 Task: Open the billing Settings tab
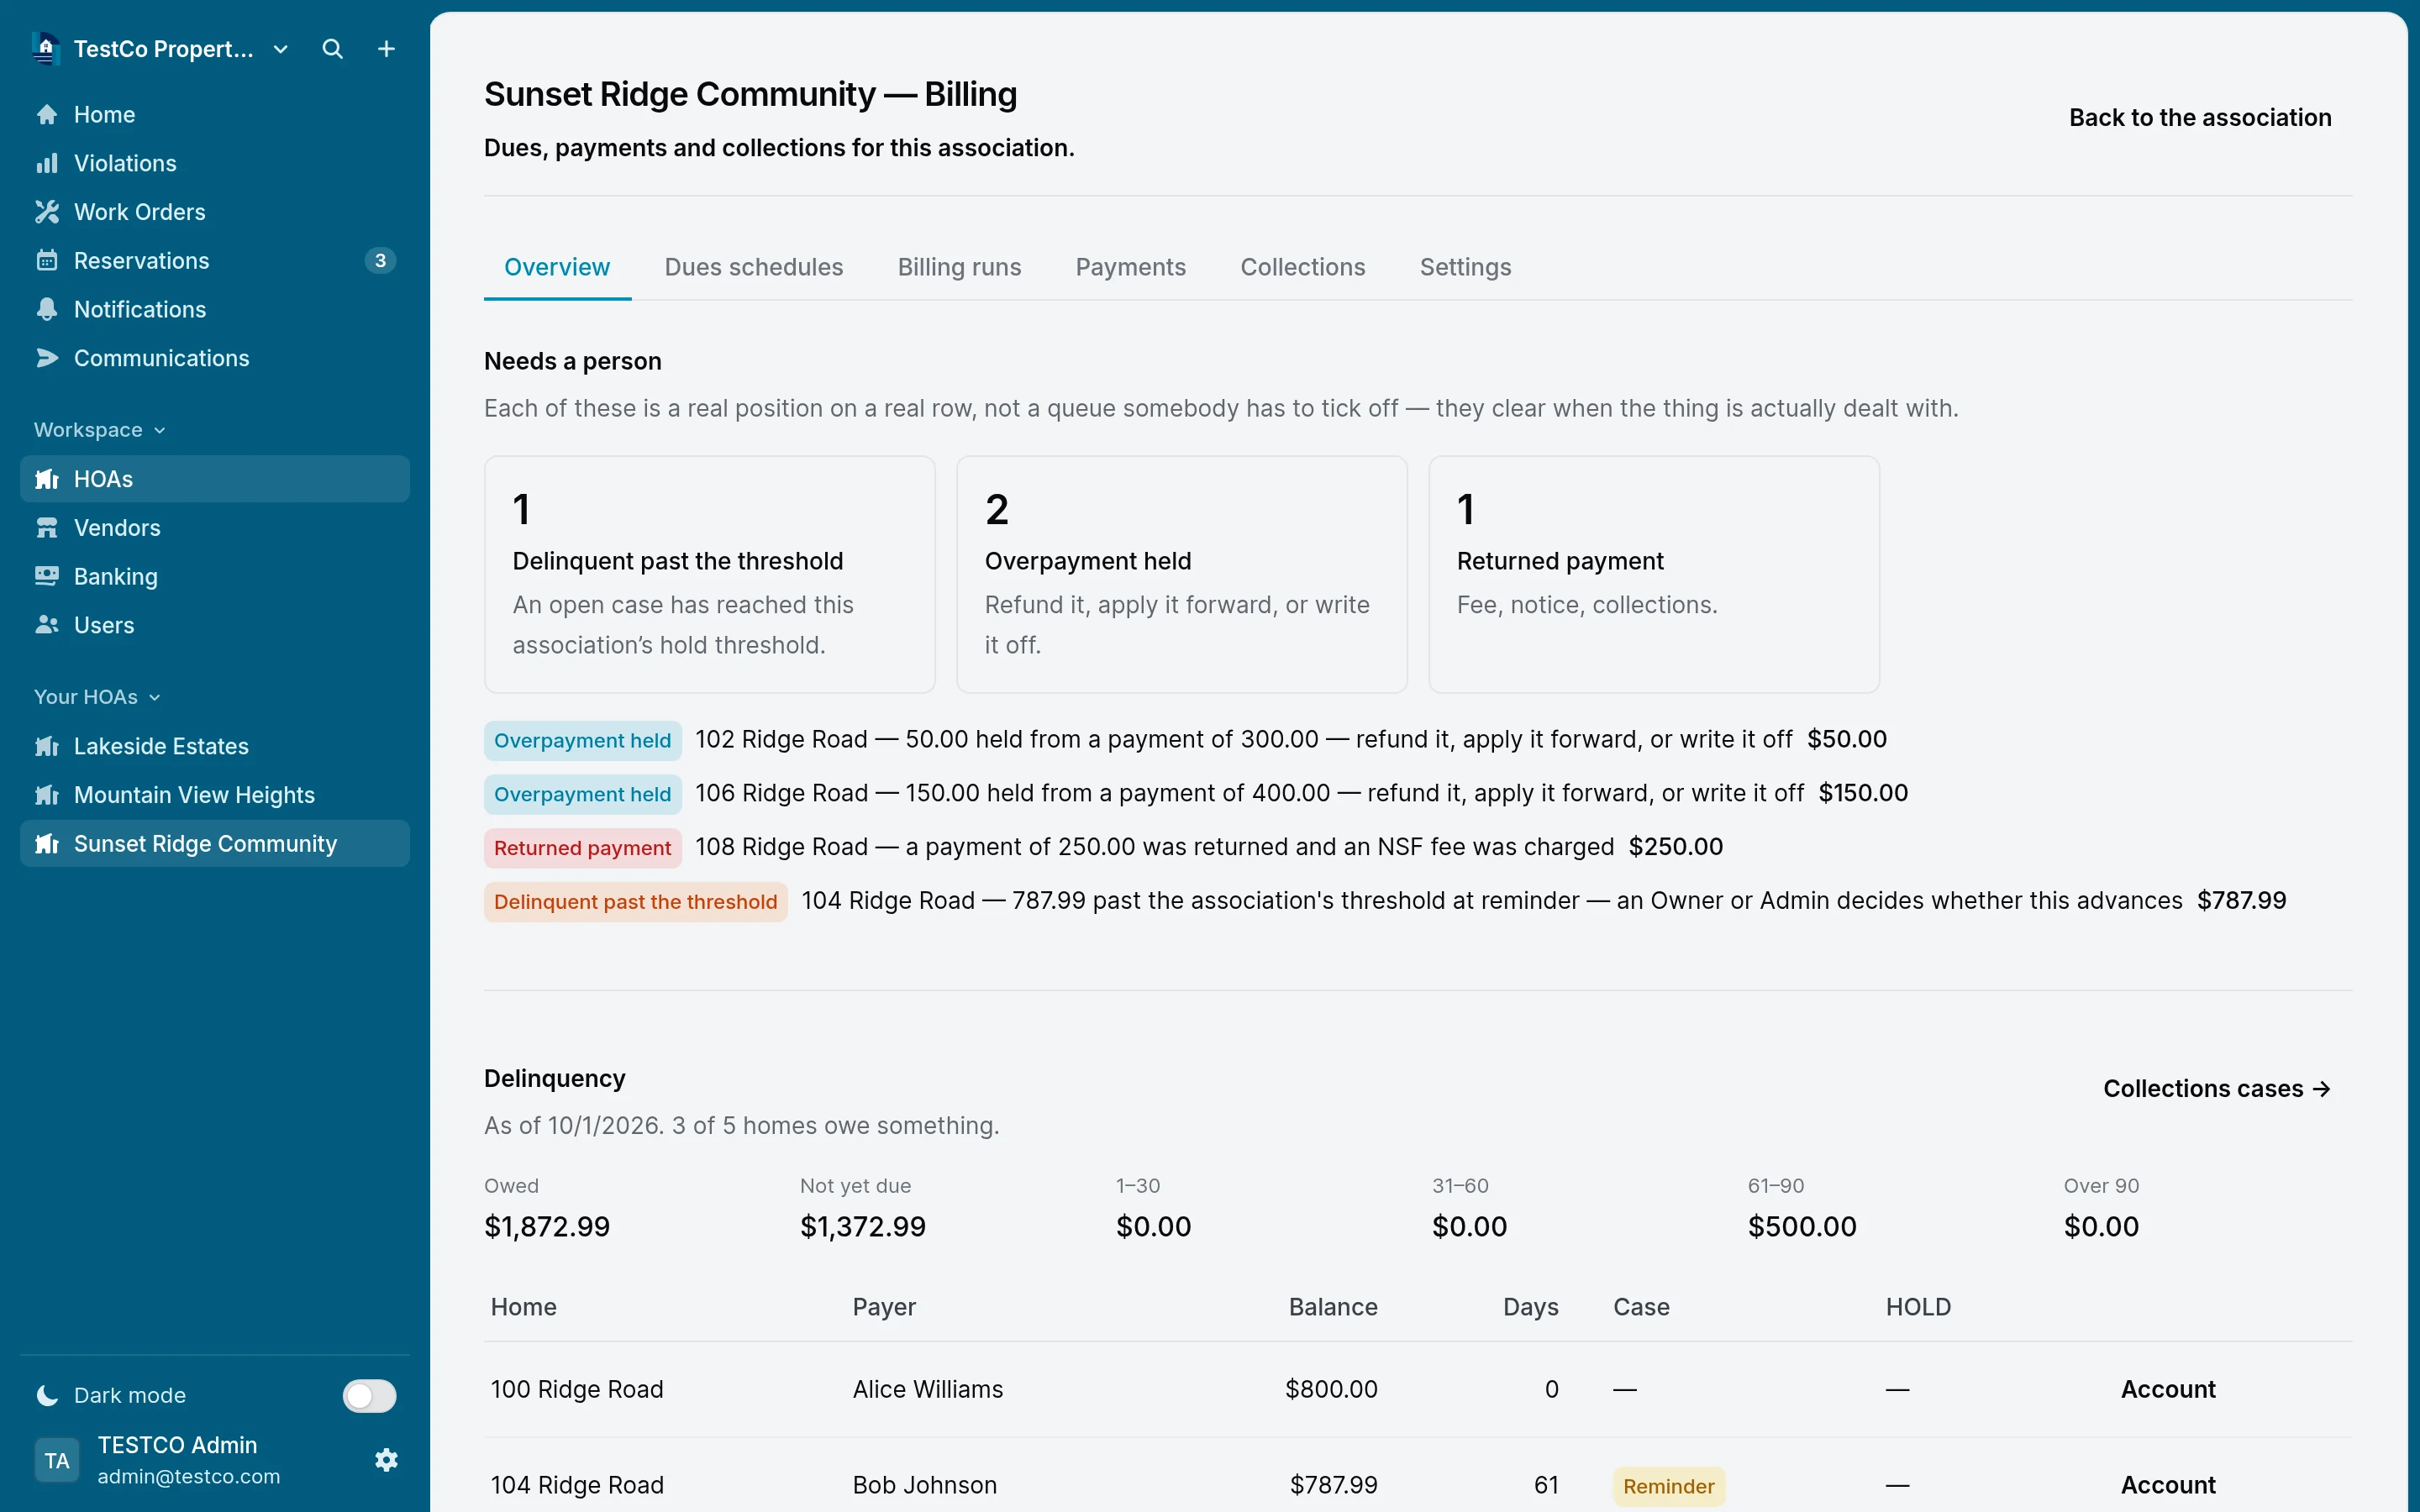point(1465,267)
